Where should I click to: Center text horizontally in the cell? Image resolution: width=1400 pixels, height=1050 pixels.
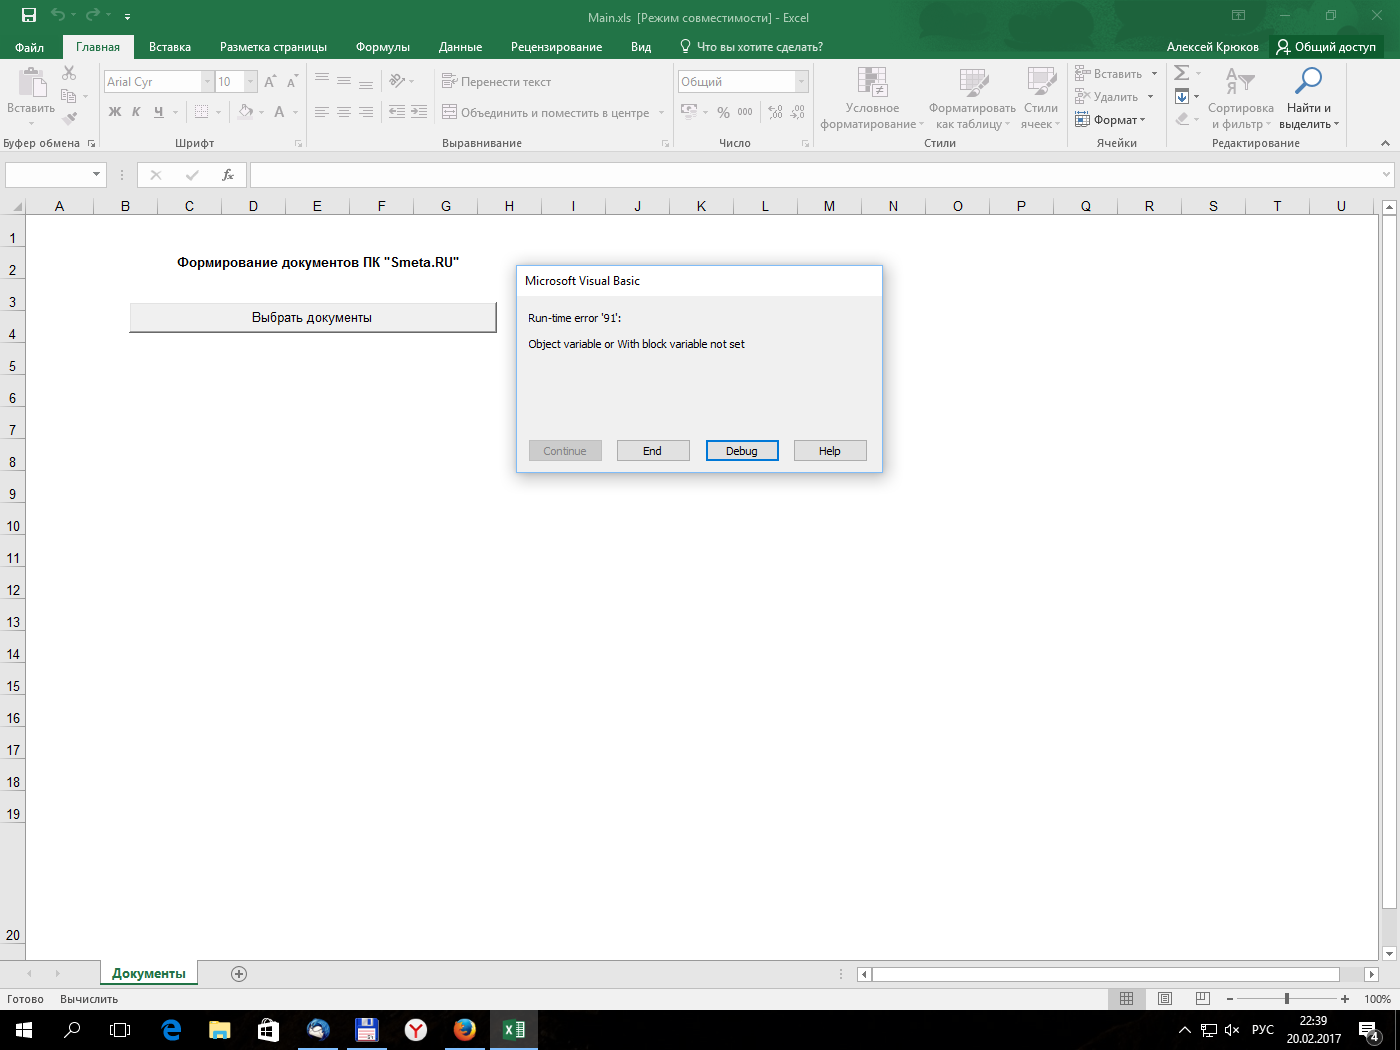point(344,112)
